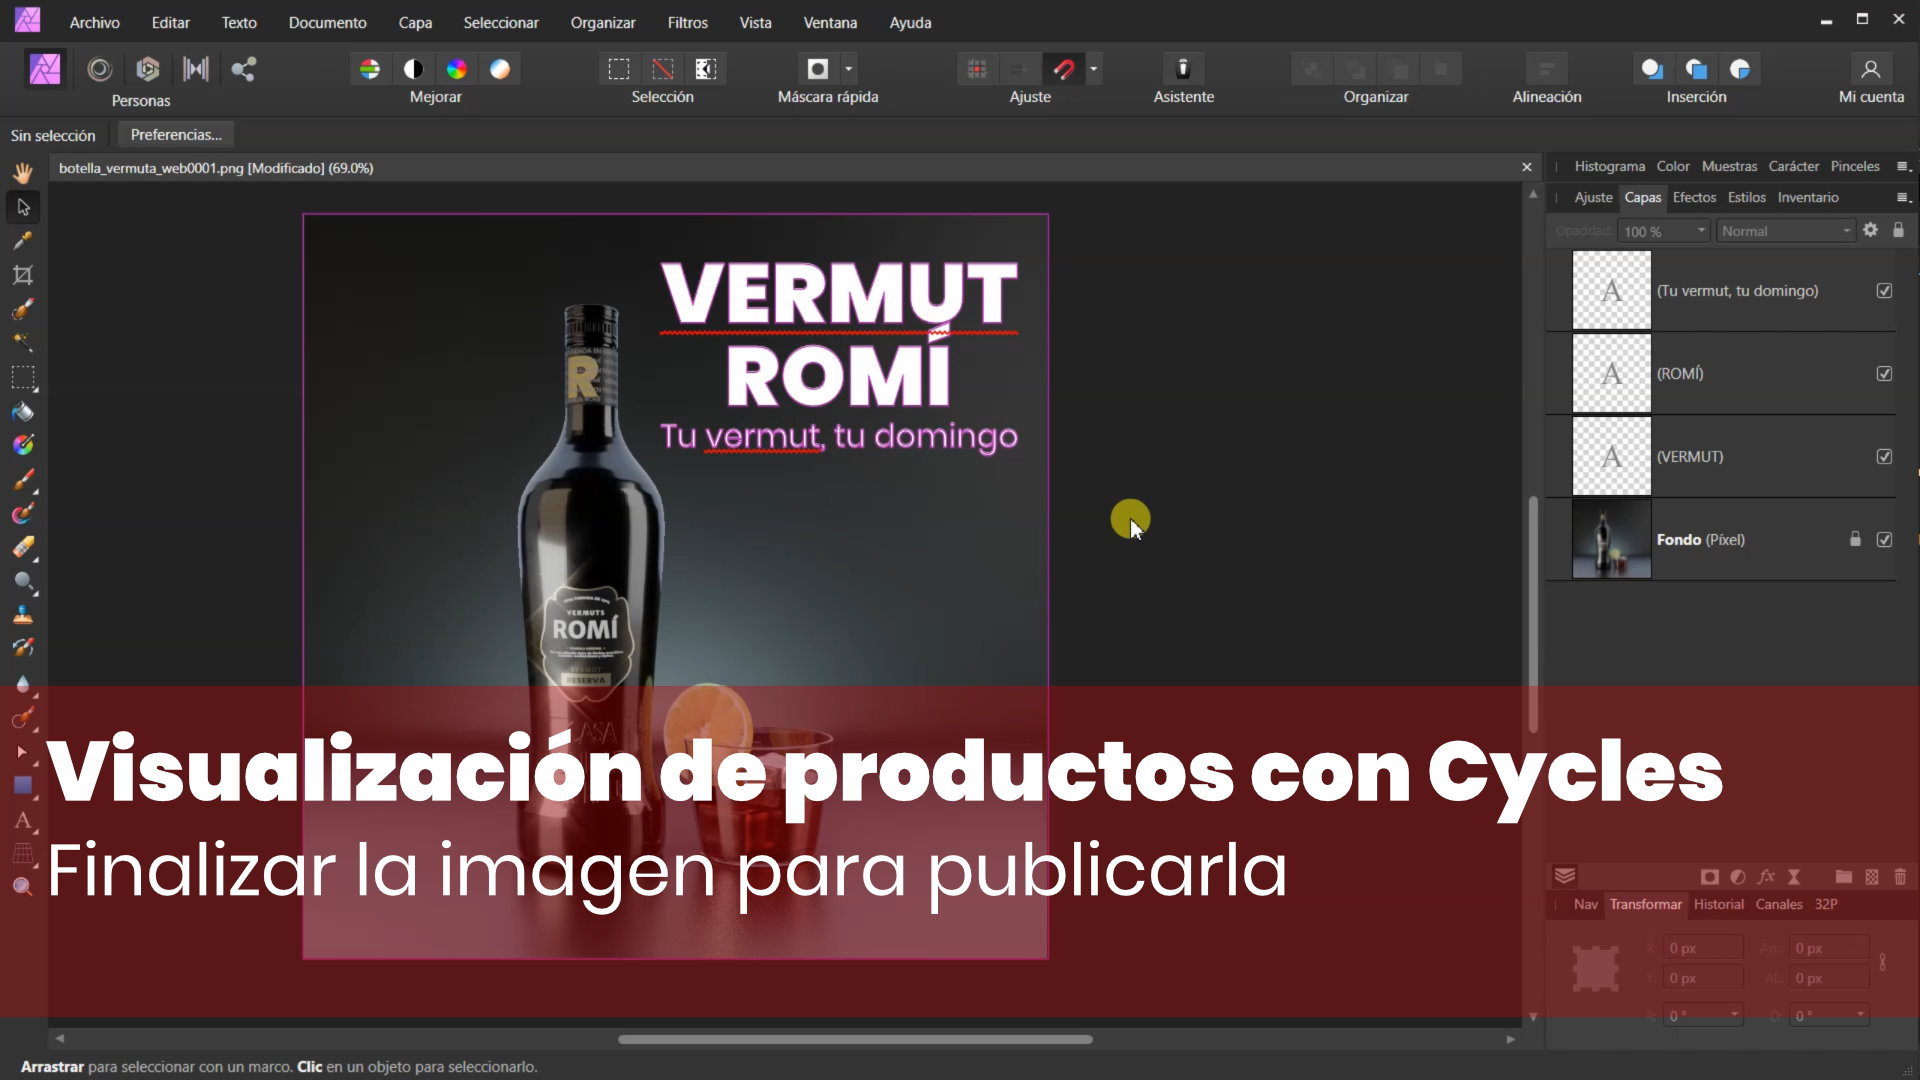Toggle the layer lock icon beside blend mode
Image resolution: width=1920 pixels, height=1080 pixels.
1898,230
